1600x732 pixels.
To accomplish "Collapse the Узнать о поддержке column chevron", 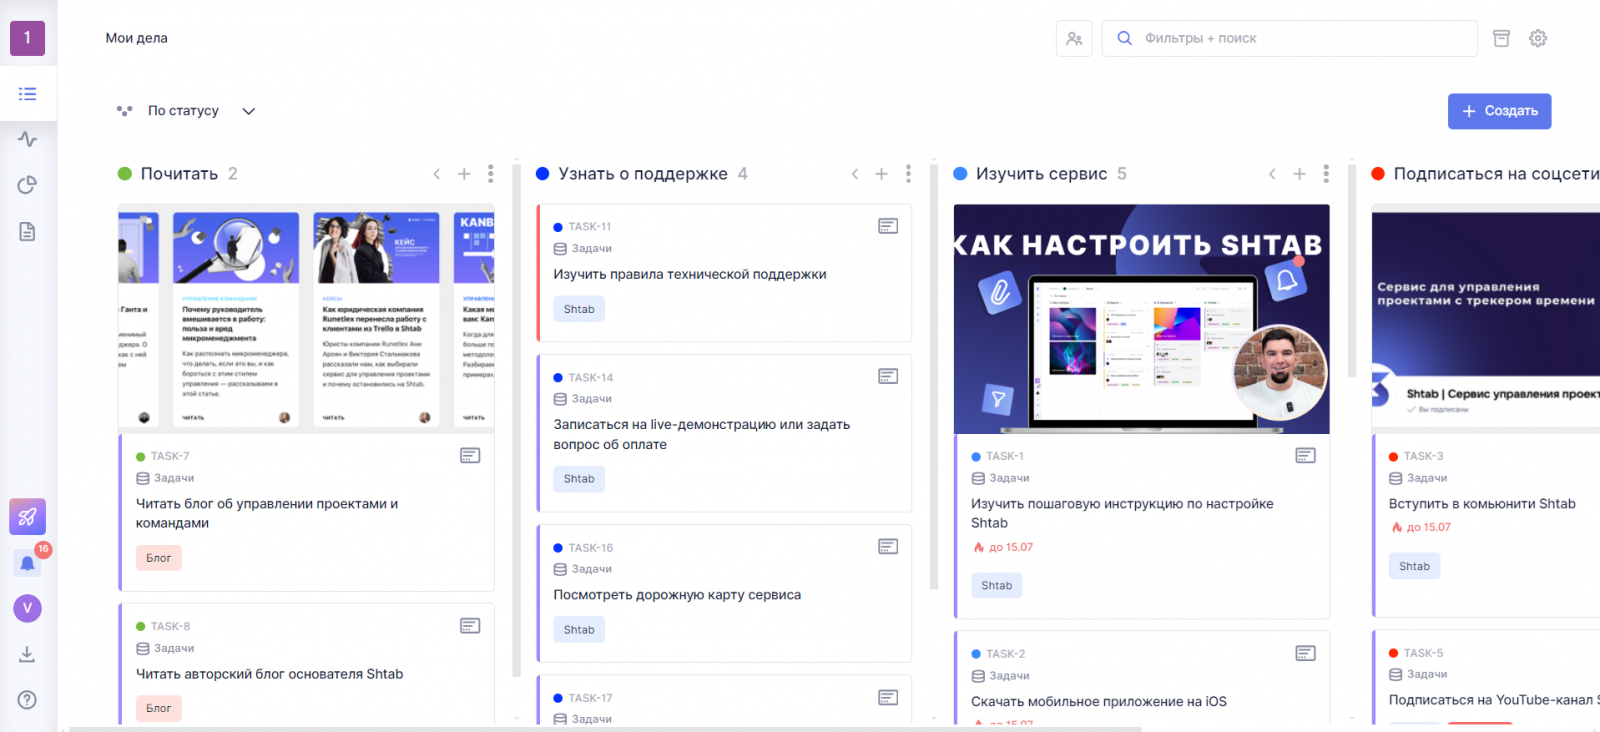I will pyautogui.click(x=855, y=174).
